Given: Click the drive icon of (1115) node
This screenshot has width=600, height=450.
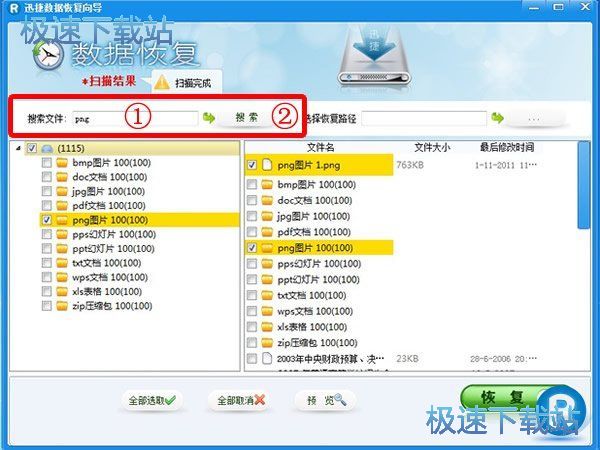Looking at the screenshot, I should coord(47,148).
